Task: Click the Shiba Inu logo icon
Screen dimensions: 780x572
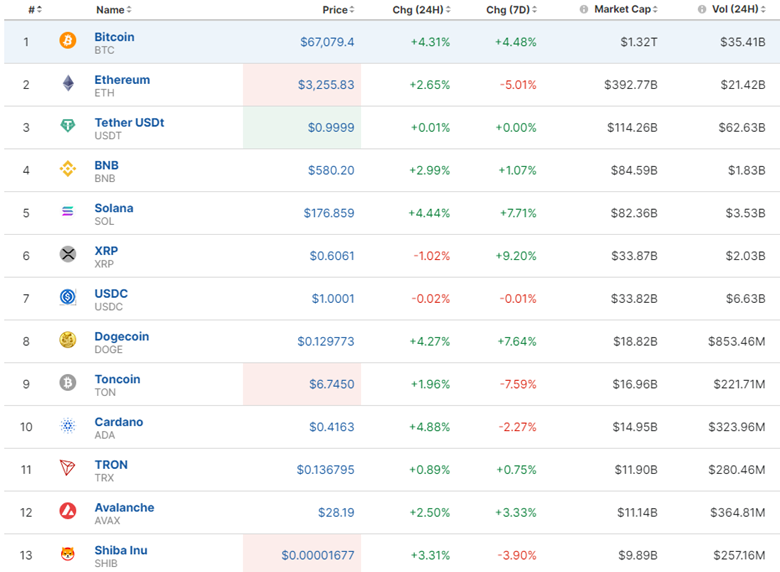Action: (x=68, y=554)
